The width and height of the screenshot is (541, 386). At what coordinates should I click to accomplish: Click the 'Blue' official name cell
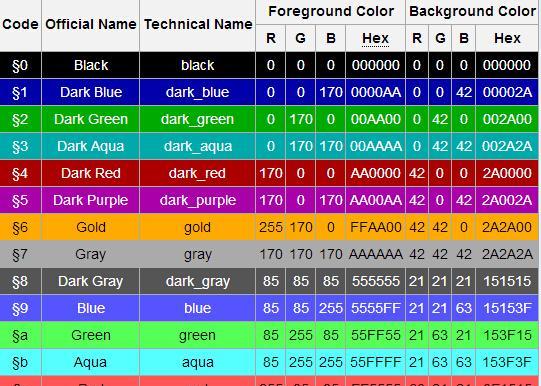91,308
